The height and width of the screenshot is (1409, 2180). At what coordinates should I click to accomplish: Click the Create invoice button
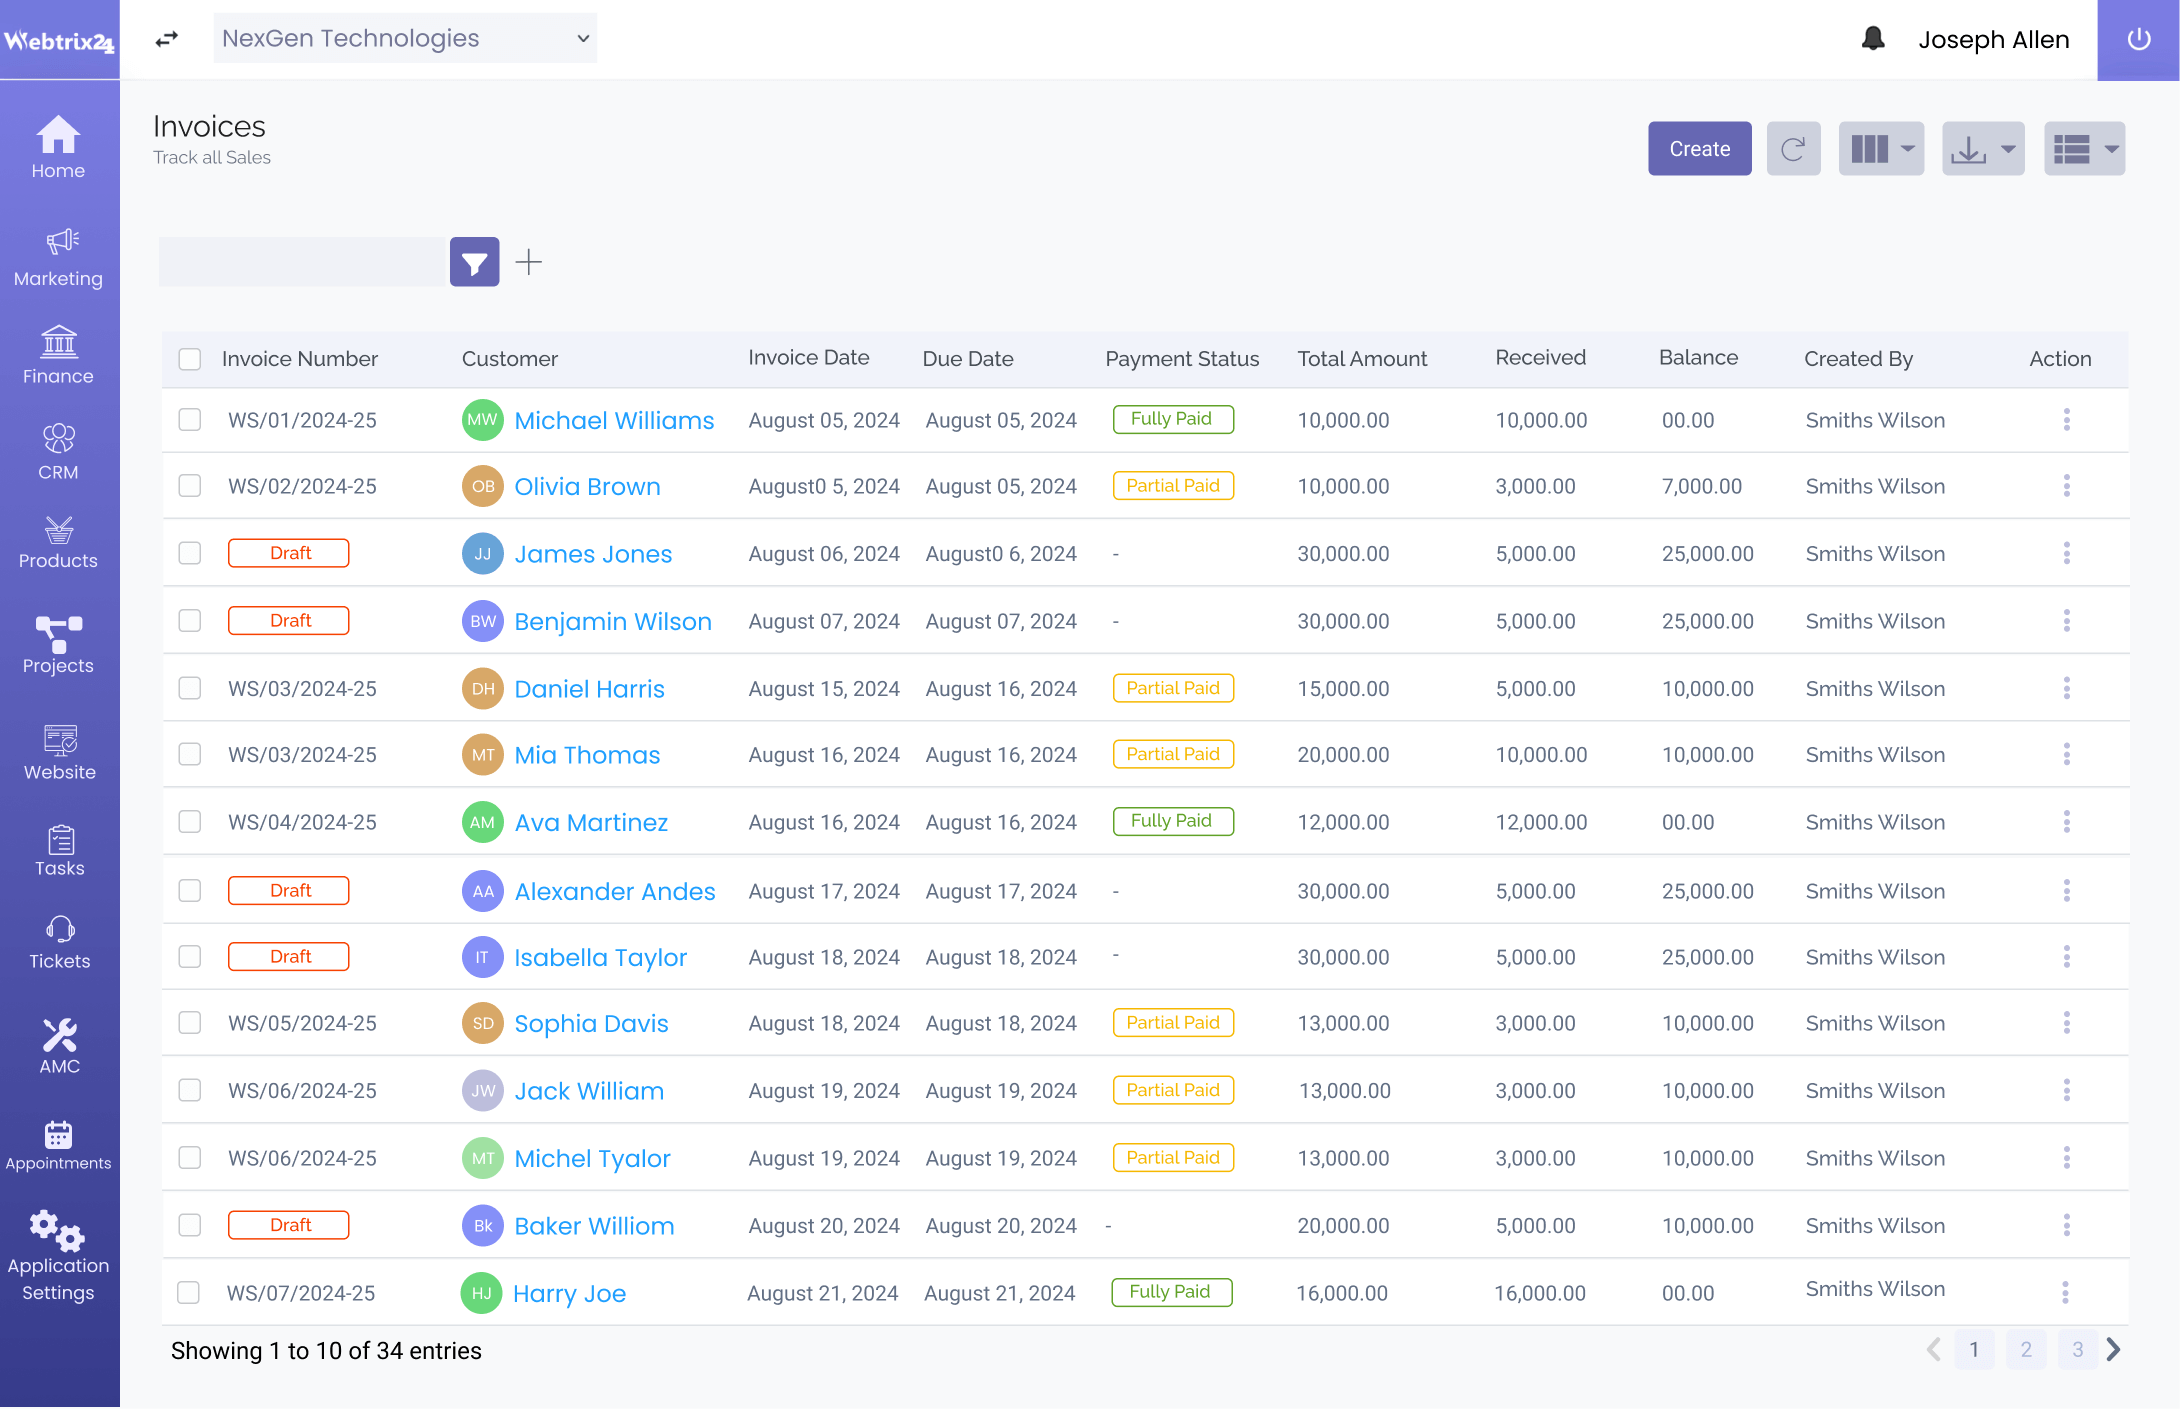pyautogui.click(x=1699, y=149)
